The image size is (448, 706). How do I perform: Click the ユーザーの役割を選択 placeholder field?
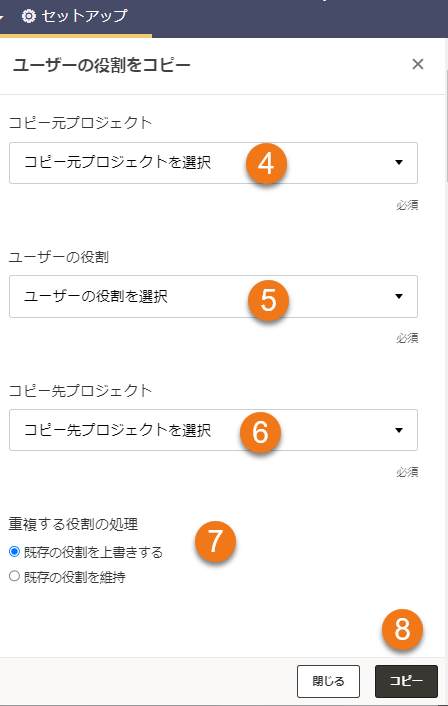213,297
